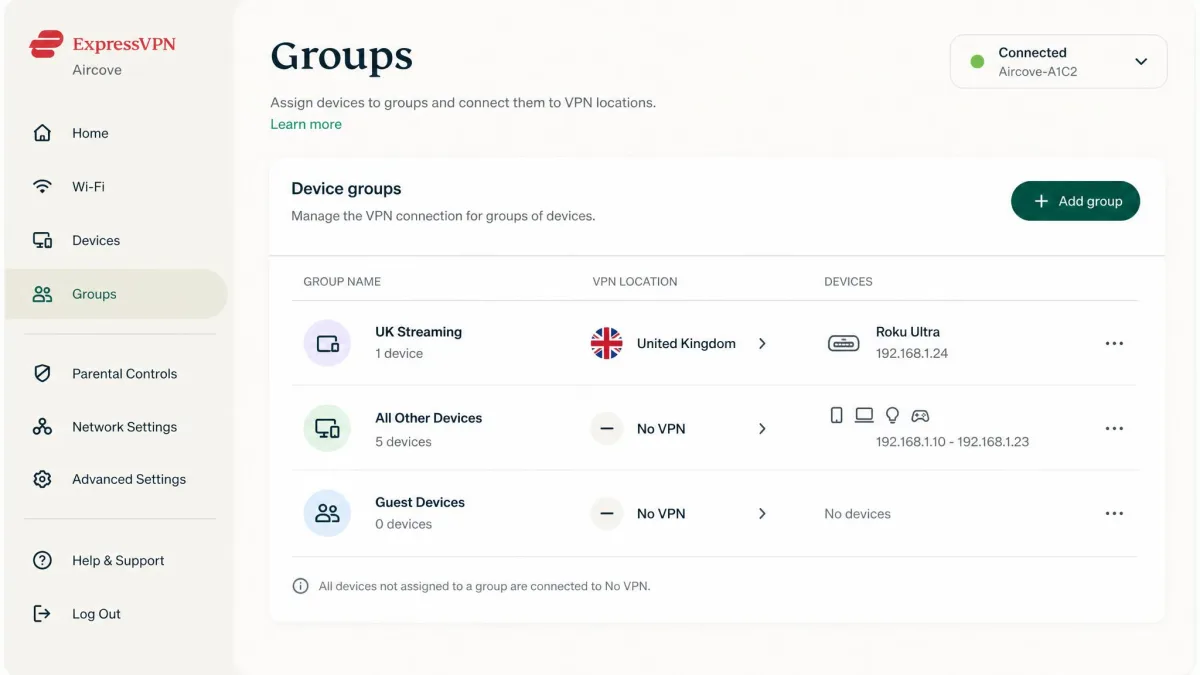Open the Devices menu item
Image resolution: width=1200 pixels, height=675 pixels.
tap(116, 240)
